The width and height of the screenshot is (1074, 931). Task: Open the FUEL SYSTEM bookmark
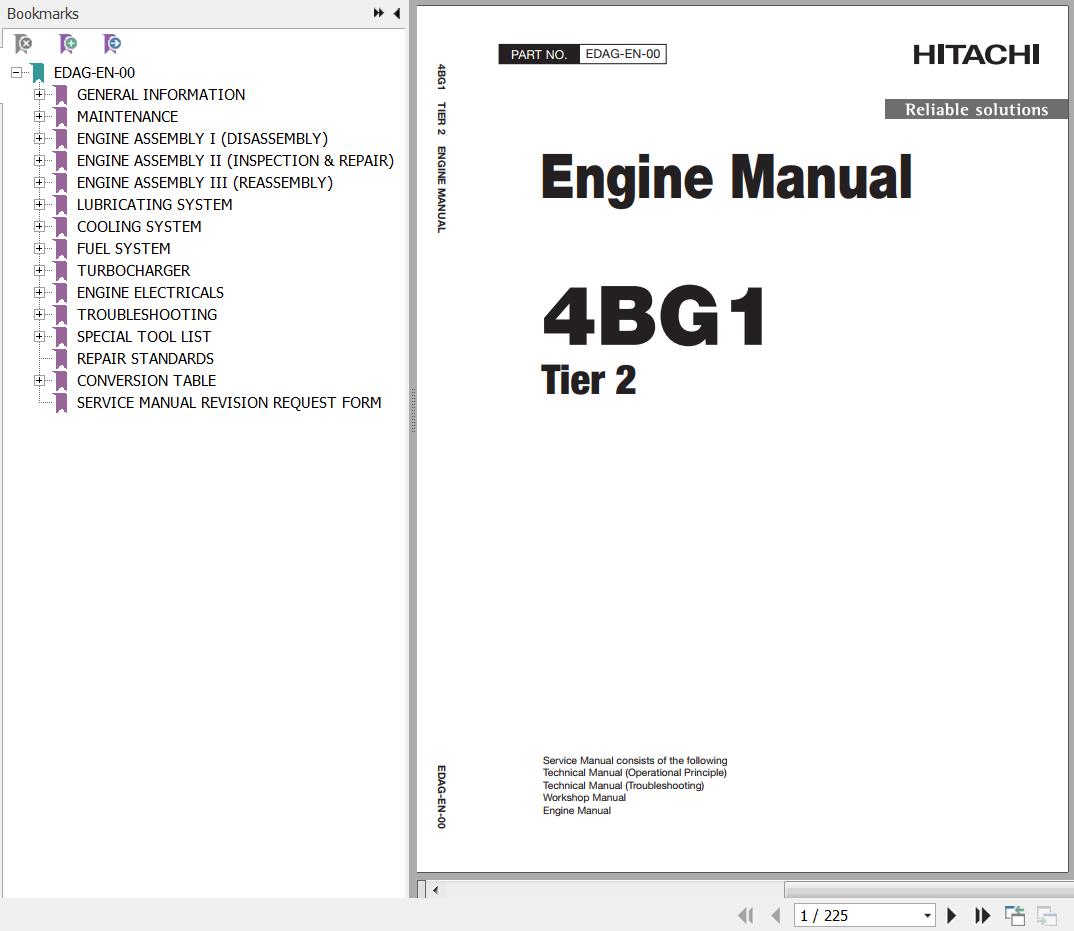click(x=123, y=249)
